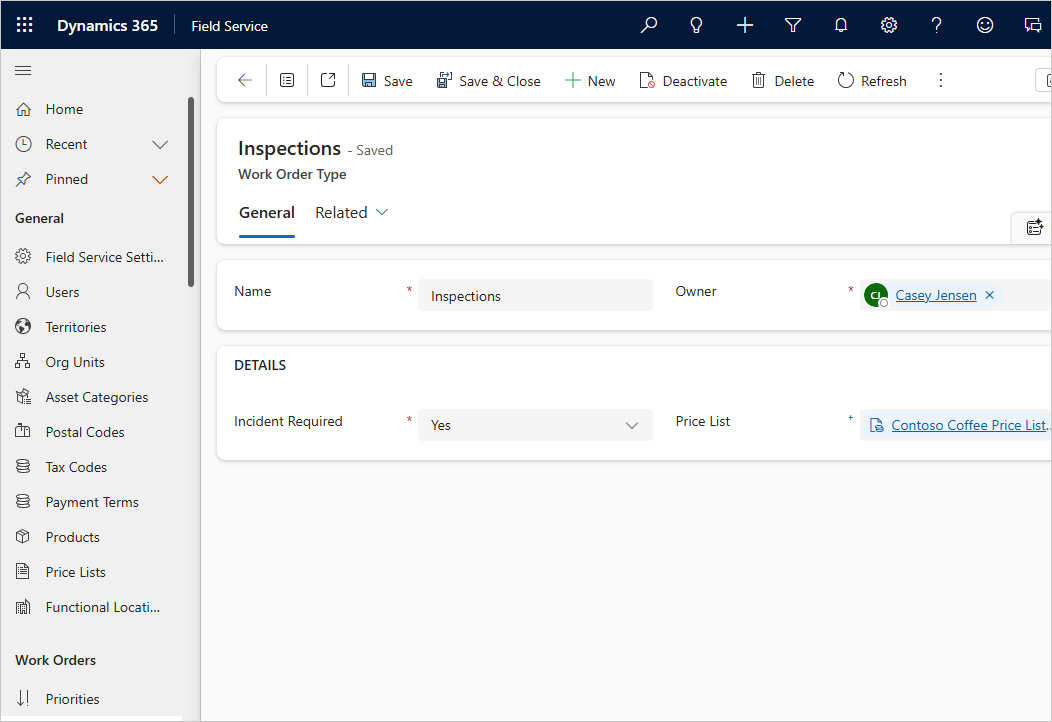This screenshot has height=722, width=1052.
Task: Click the help question mark icon
Action: (x=937, y=25)
